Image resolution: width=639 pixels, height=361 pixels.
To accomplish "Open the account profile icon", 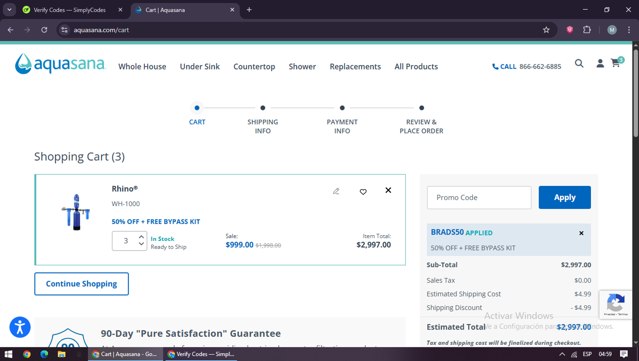I will pos(600,63).
